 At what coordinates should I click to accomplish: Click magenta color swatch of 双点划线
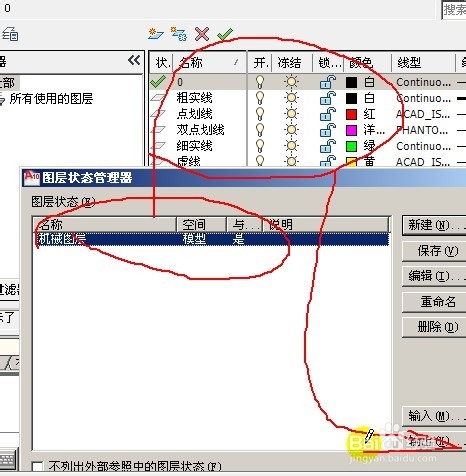(x=351, y=130)
